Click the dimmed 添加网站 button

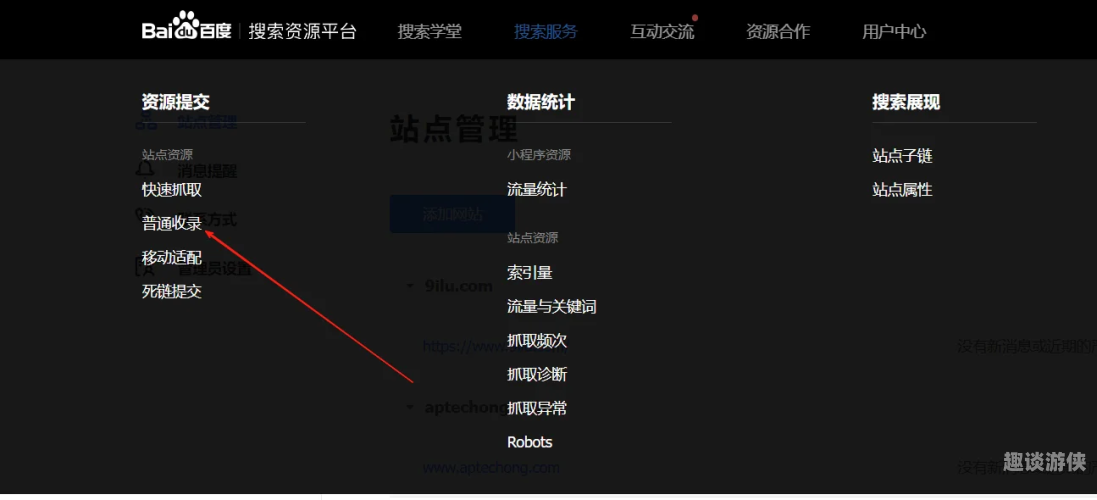(x=452, y=214)
